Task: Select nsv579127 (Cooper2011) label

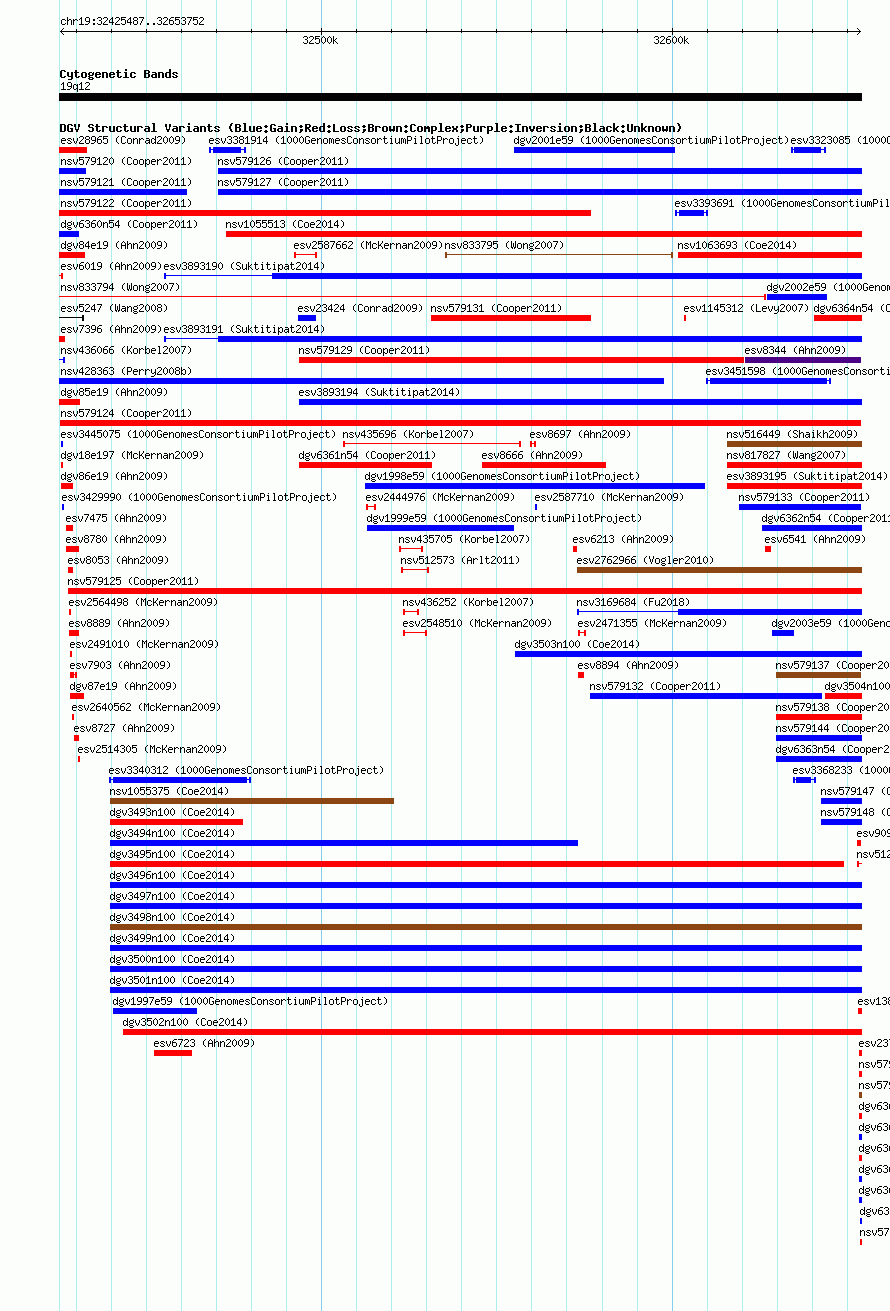Action: pos(284,182)
